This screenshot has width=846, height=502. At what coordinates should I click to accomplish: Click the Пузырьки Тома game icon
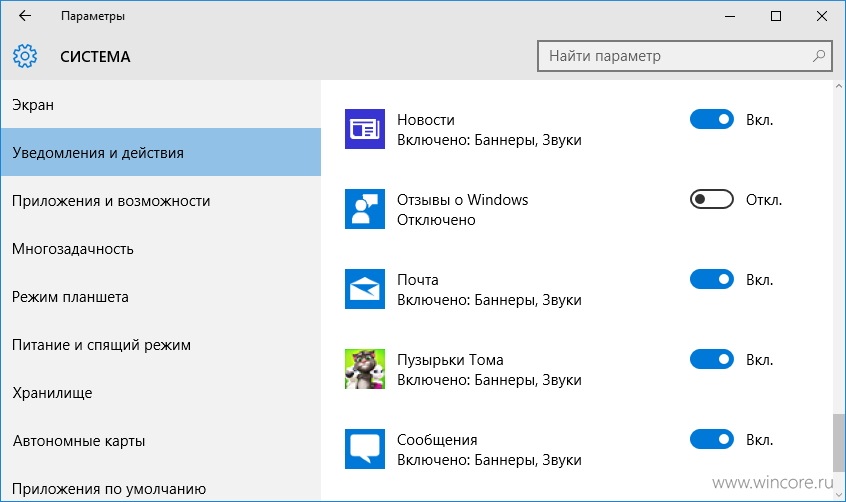click(365, 369)
